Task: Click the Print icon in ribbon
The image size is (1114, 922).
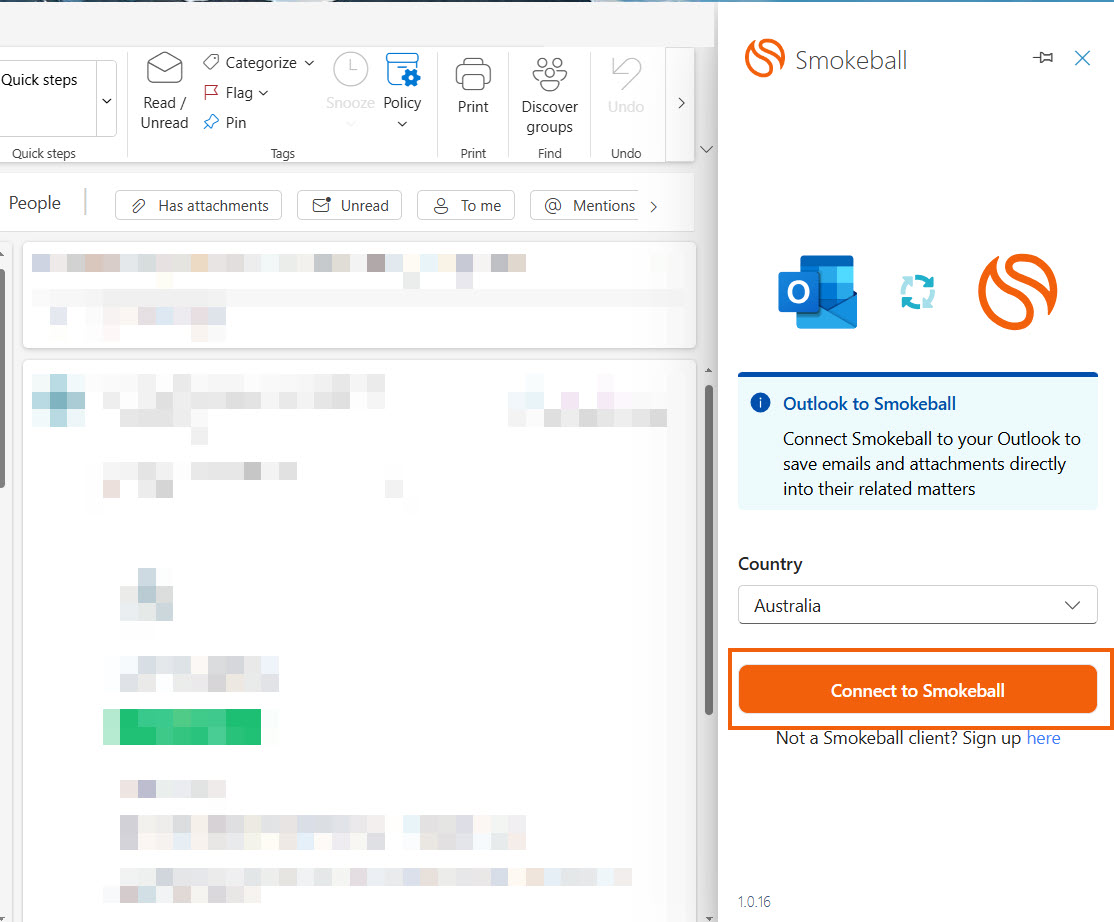Action: point(473,76)
